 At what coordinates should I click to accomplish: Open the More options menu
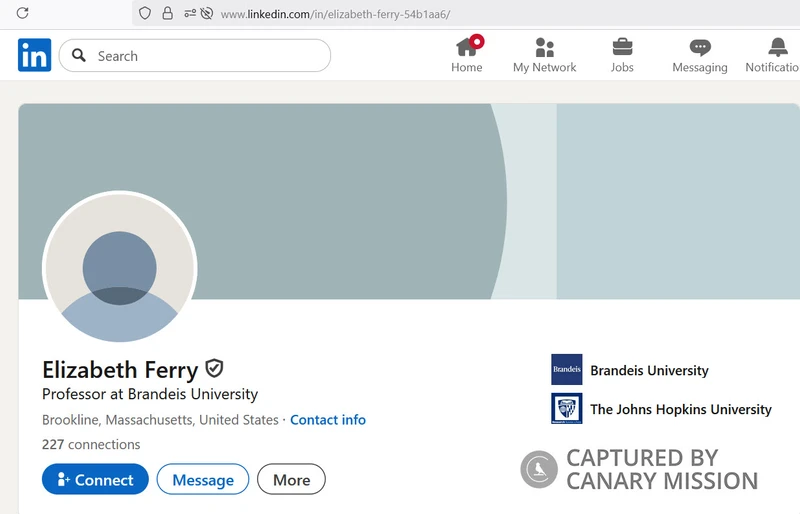(291, 479)
